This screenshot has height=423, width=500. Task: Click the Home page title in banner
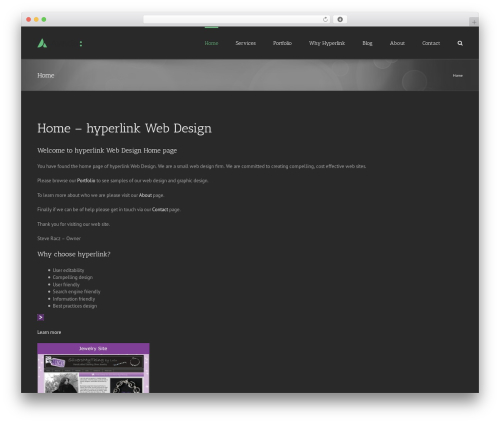click(46, 76)
